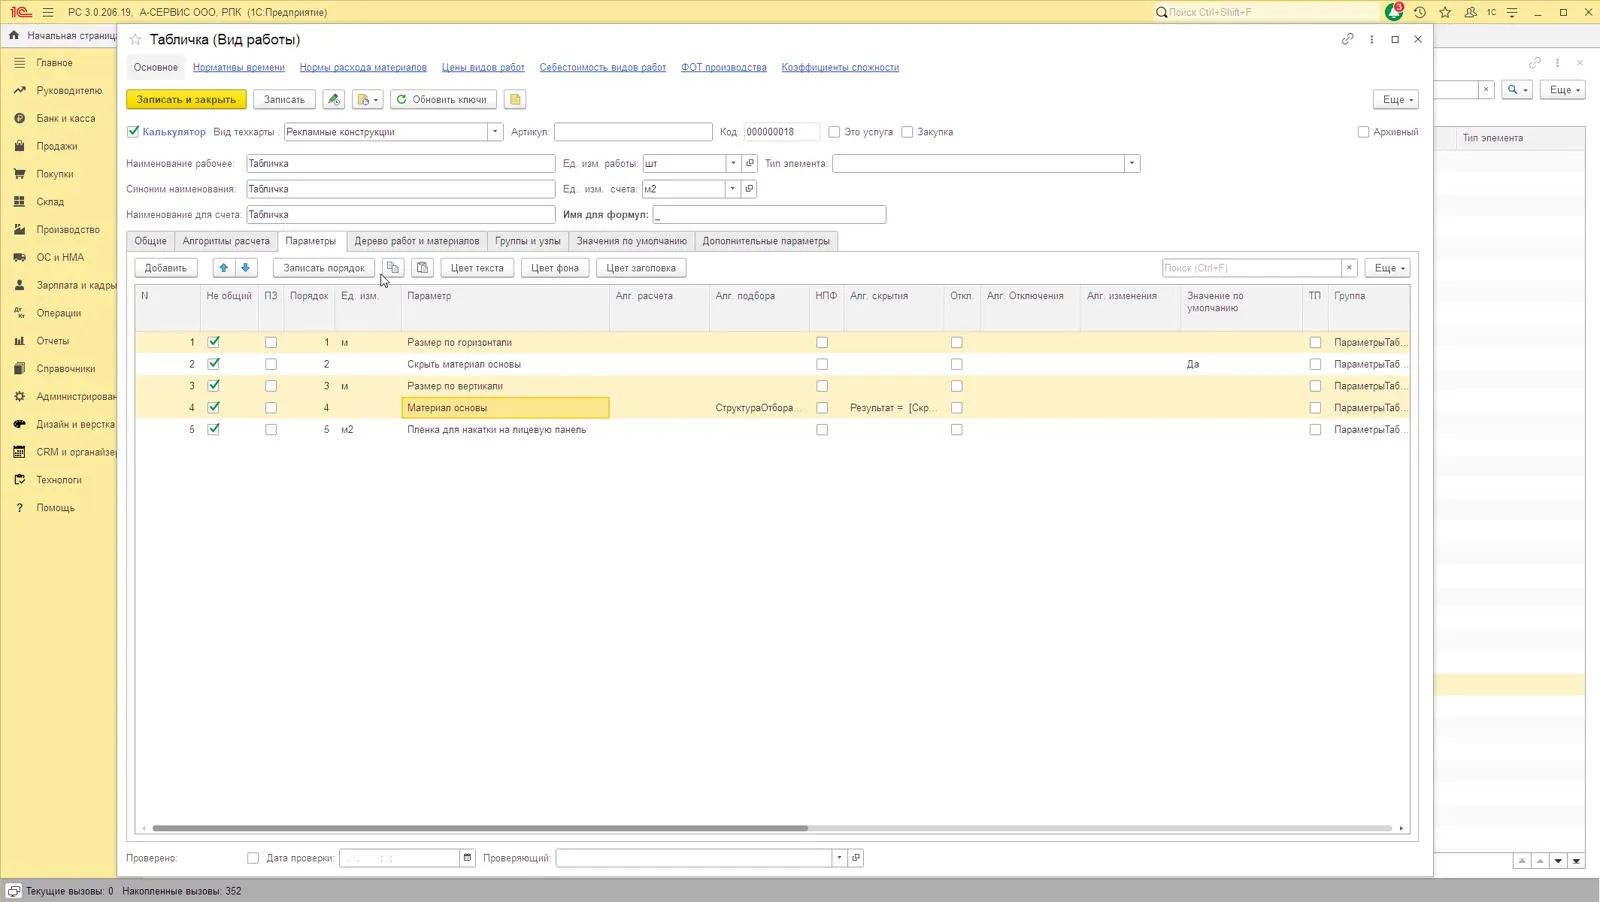Expand the Ед. изм. счета dropdown
This screenshot has width=1600, height=902.
(x=732, y=189)
